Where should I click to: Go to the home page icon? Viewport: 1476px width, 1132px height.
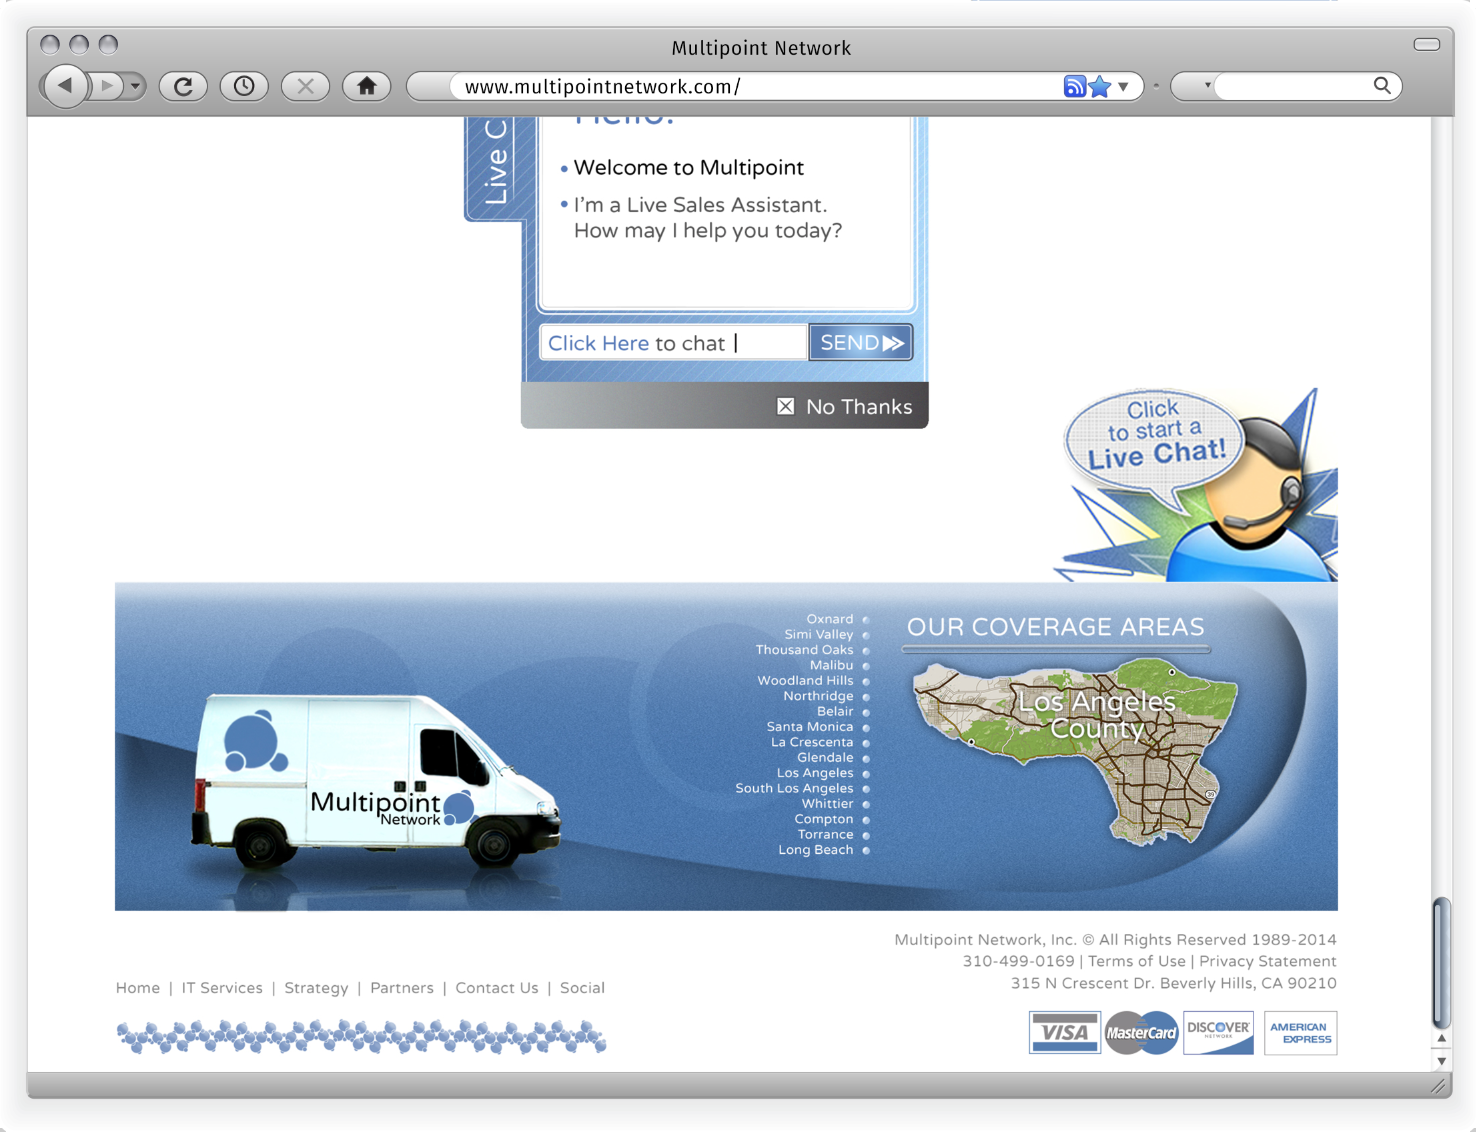click(366, 86)
